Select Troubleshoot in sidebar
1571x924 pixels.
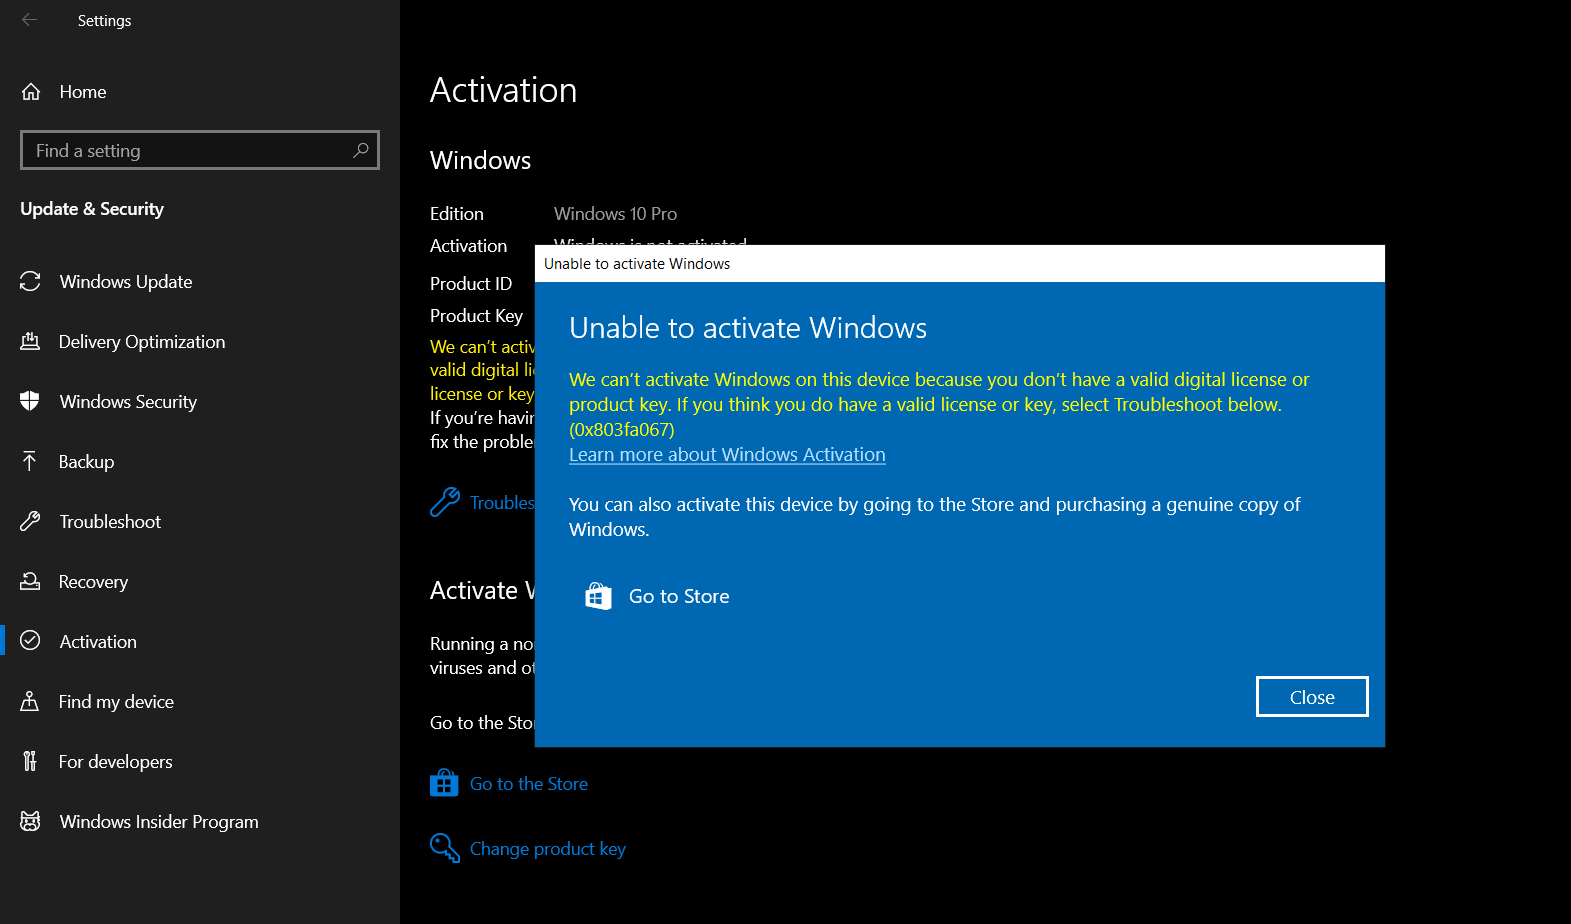[110, 522]
